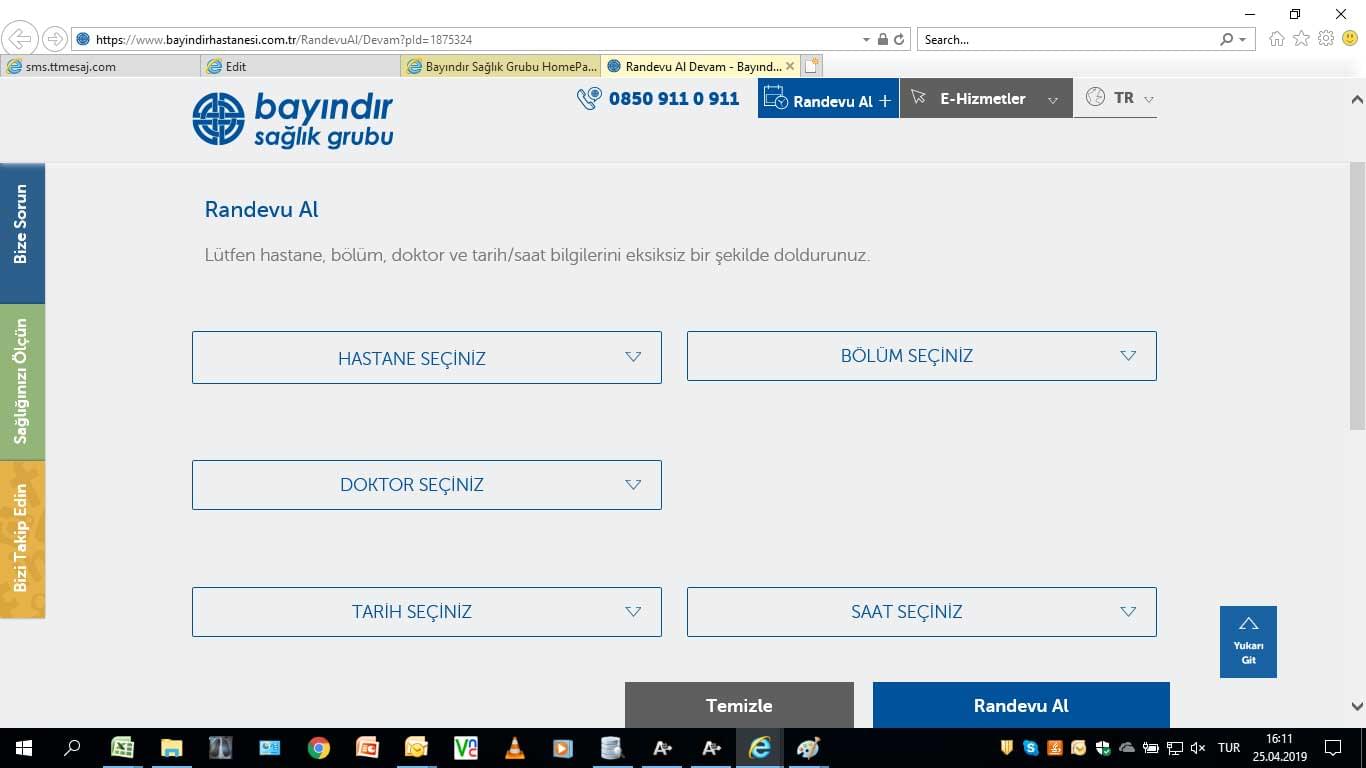Switch to the sms.ttmesaj.com tab
1366x768 pixels.
tap(100, 67)
